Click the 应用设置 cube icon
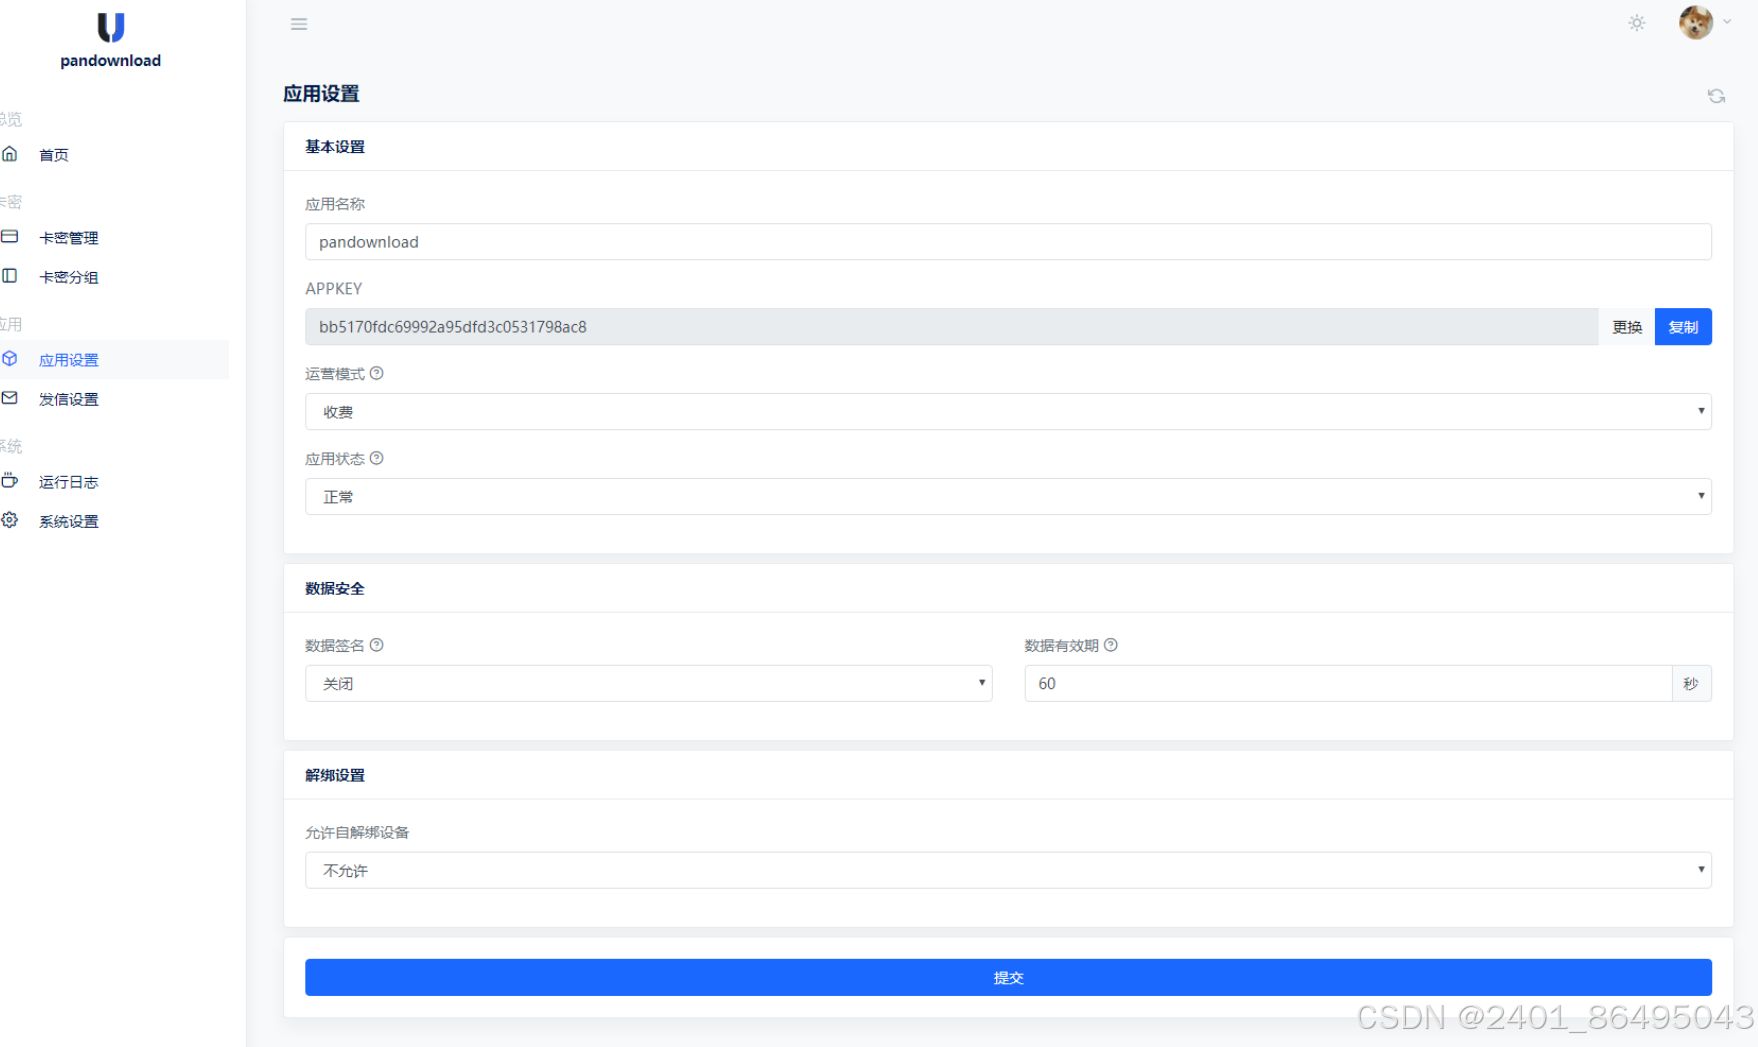1758x1047 pixels. 10,359
